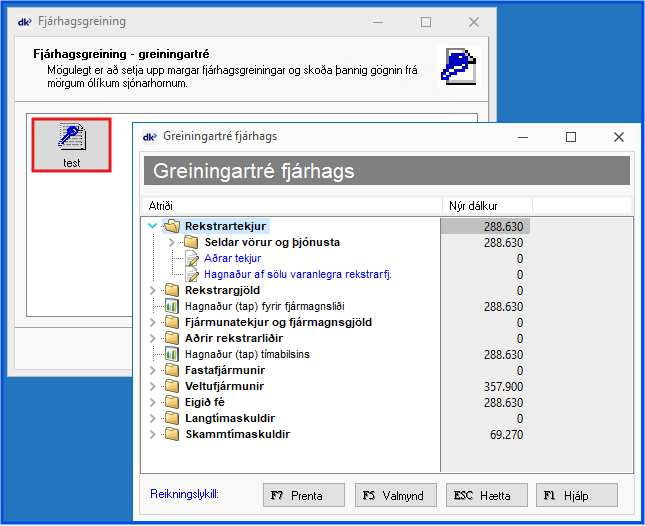Click the Rekstrartekjur folder icon
This screenshot has height=526, width=645.
pyautogui.click(x=171, y=227)
